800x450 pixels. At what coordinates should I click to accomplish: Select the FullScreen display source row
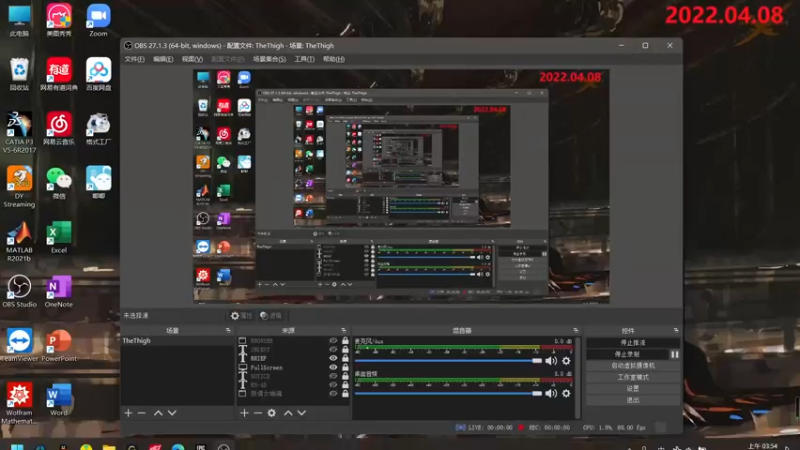point(293,367)
